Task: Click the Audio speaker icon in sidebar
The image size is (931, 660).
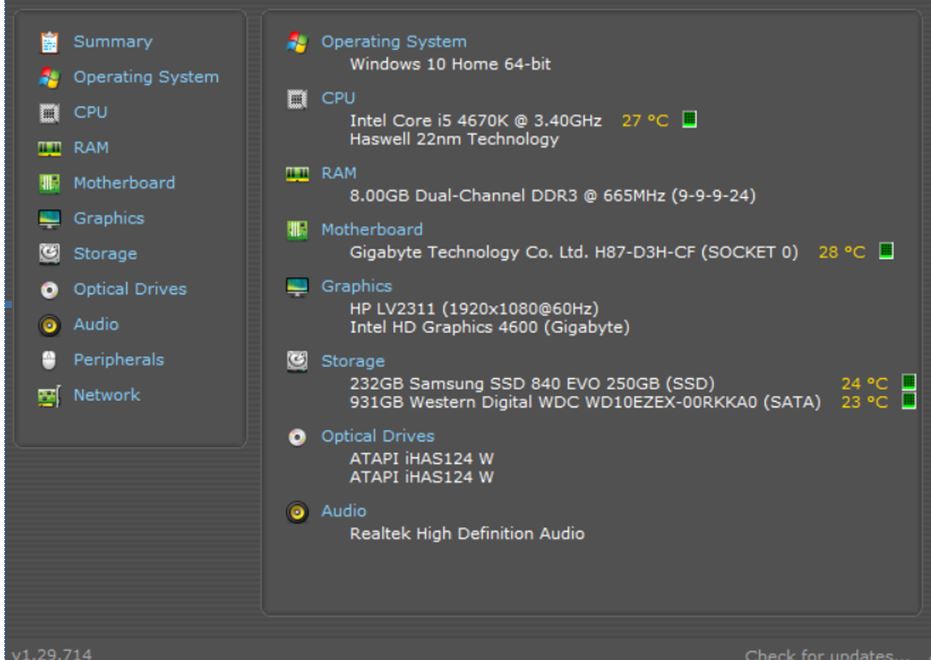Action: point(49,325)
